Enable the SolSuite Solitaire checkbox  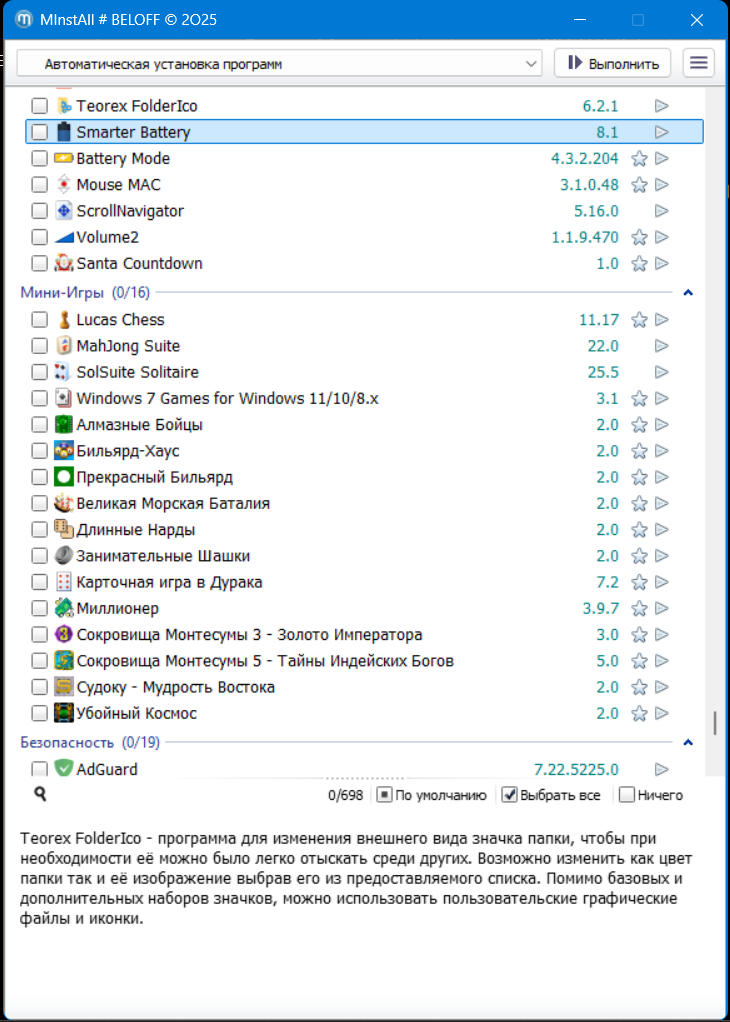tap(39, 372)
